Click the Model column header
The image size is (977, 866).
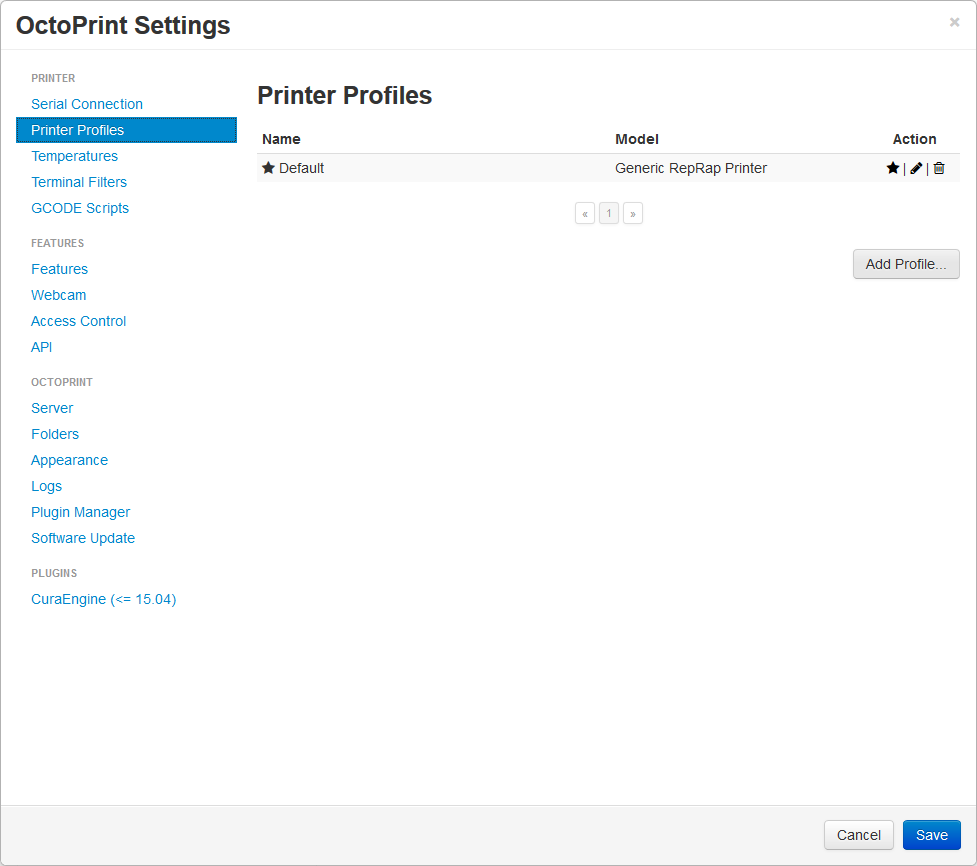tap(637, 140)
